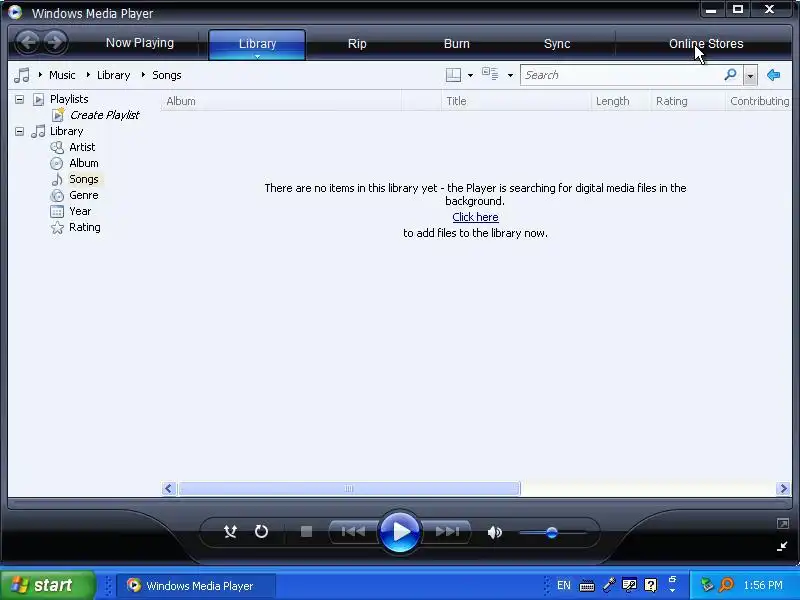This screenshot has width=800, height=600.
Task: Click the orange magnifier tray icon
Action: pos(727,584)
